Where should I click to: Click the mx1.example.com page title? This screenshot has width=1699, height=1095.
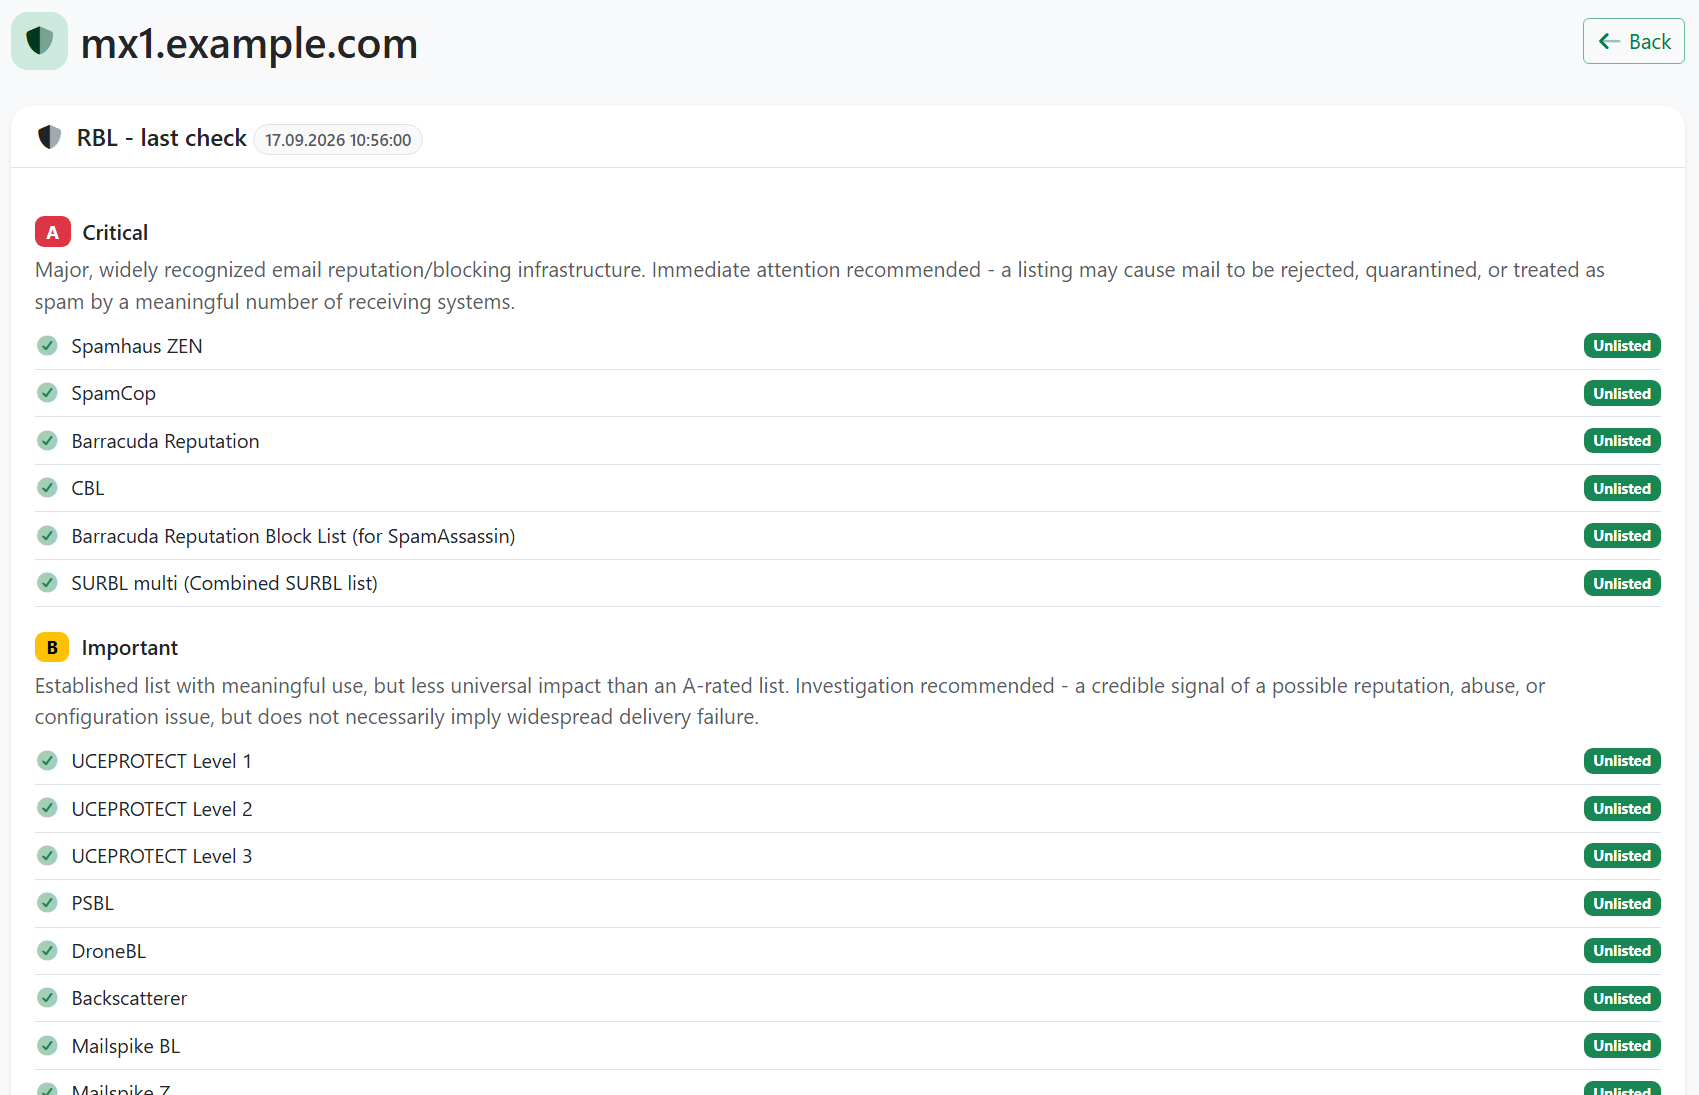(249, 43)
